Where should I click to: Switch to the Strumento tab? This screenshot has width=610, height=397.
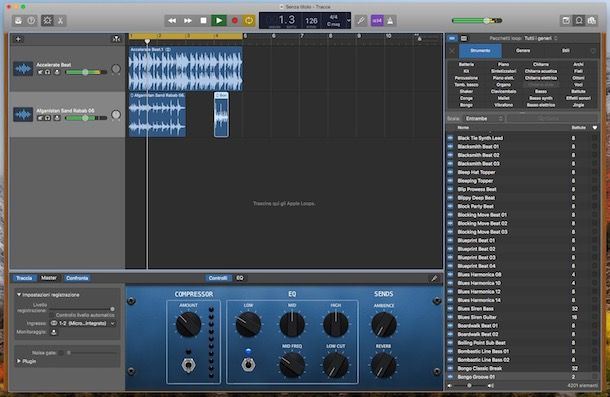pyautogui.click(x=480, y=51)
